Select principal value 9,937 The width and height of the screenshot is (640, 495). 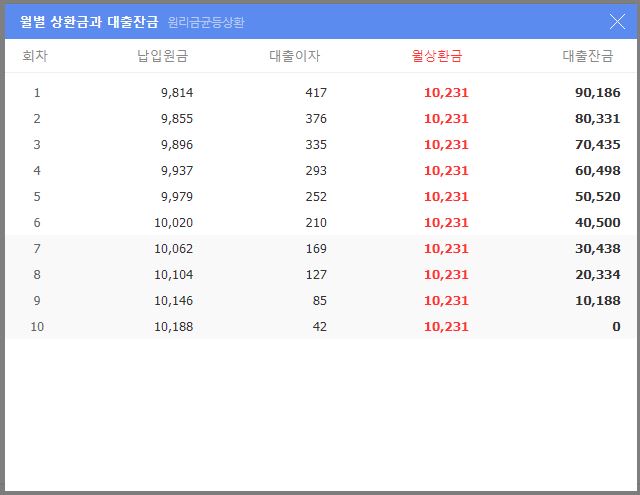(x=177, y=171)
